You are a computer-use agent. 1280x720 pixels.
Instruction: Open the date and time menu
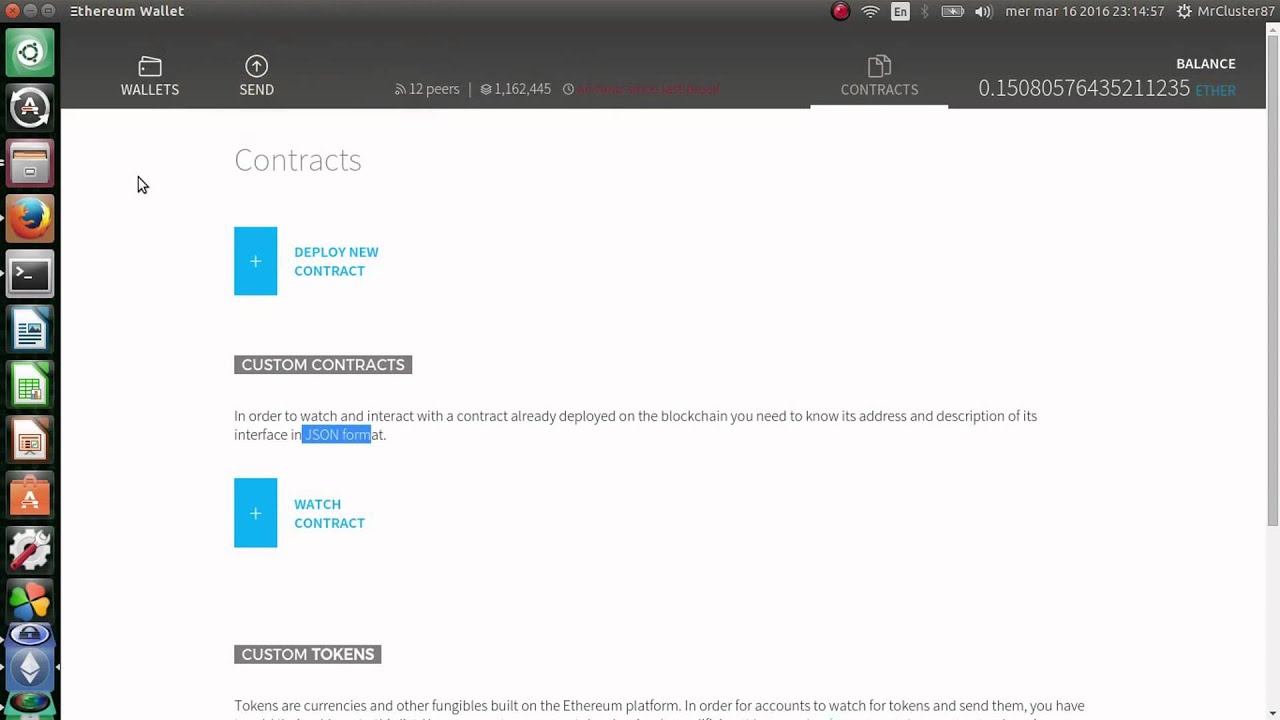click(x=1085, y=11)
